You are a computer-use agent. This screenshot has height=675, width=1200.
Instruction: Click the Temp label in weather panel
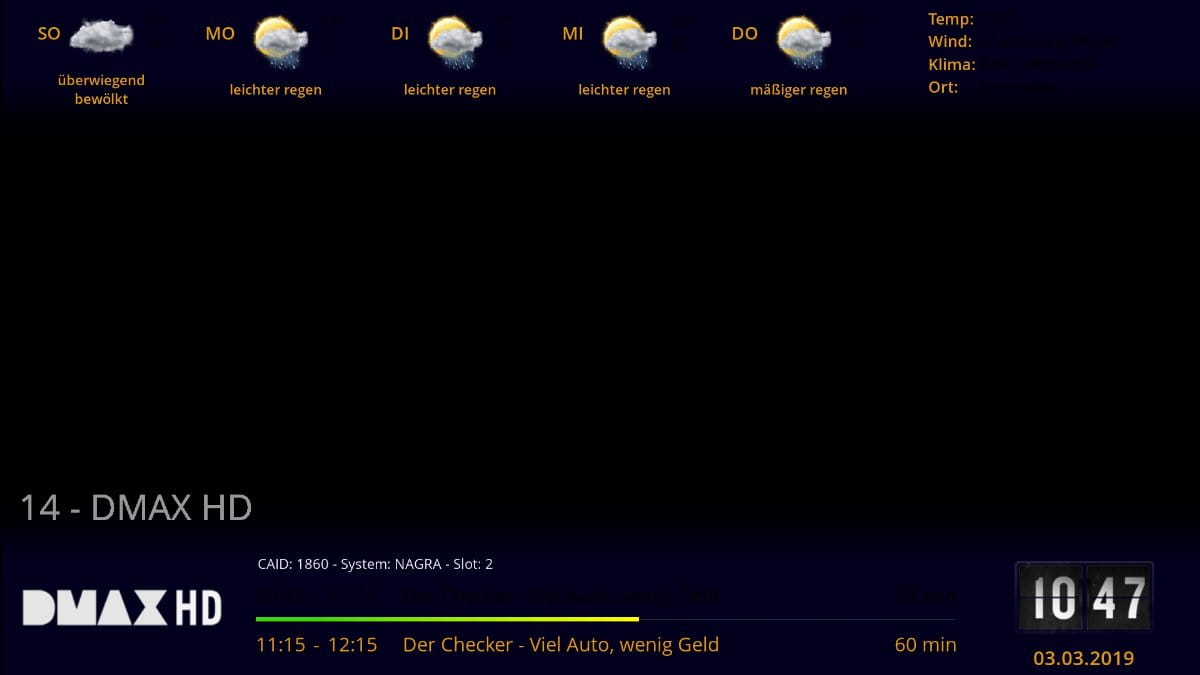(x=950, y=19)
